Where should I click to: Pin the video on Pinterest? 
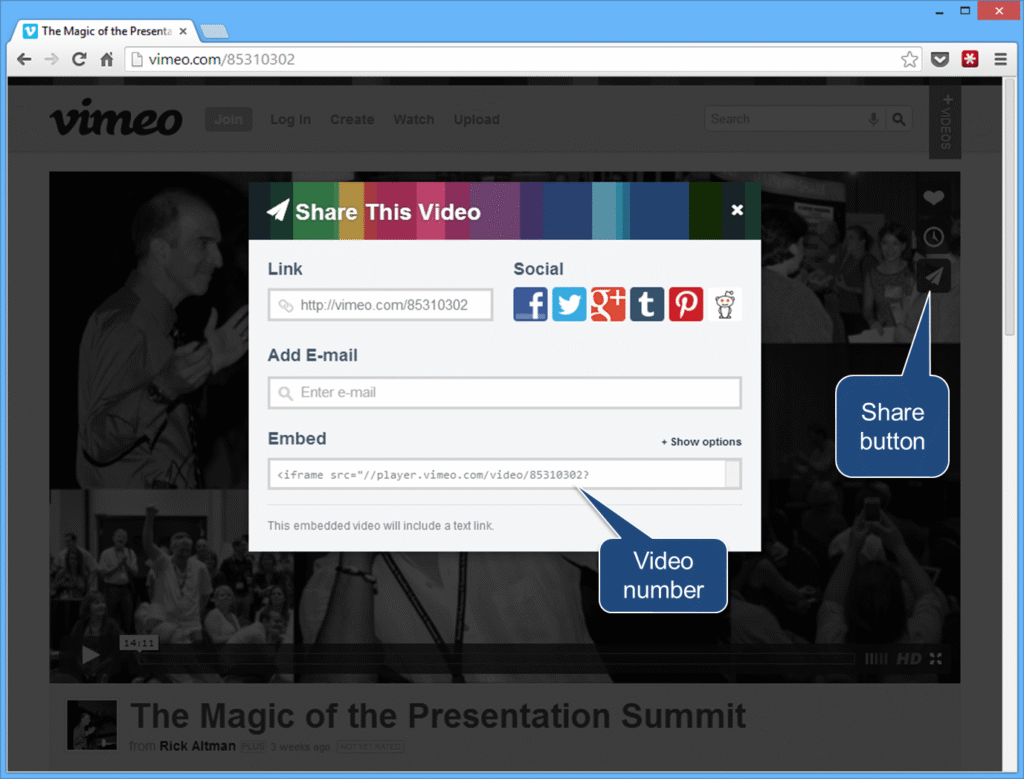pyautogui.click(x=686, y=304)
